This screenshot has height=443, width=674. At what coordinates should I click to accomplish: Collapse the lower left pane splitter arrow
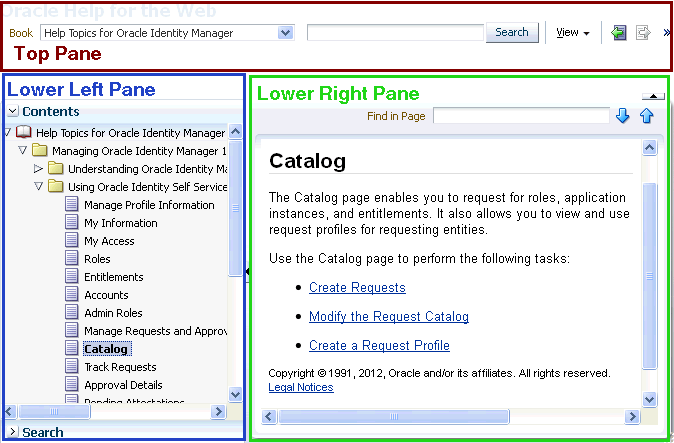[247, 271]
